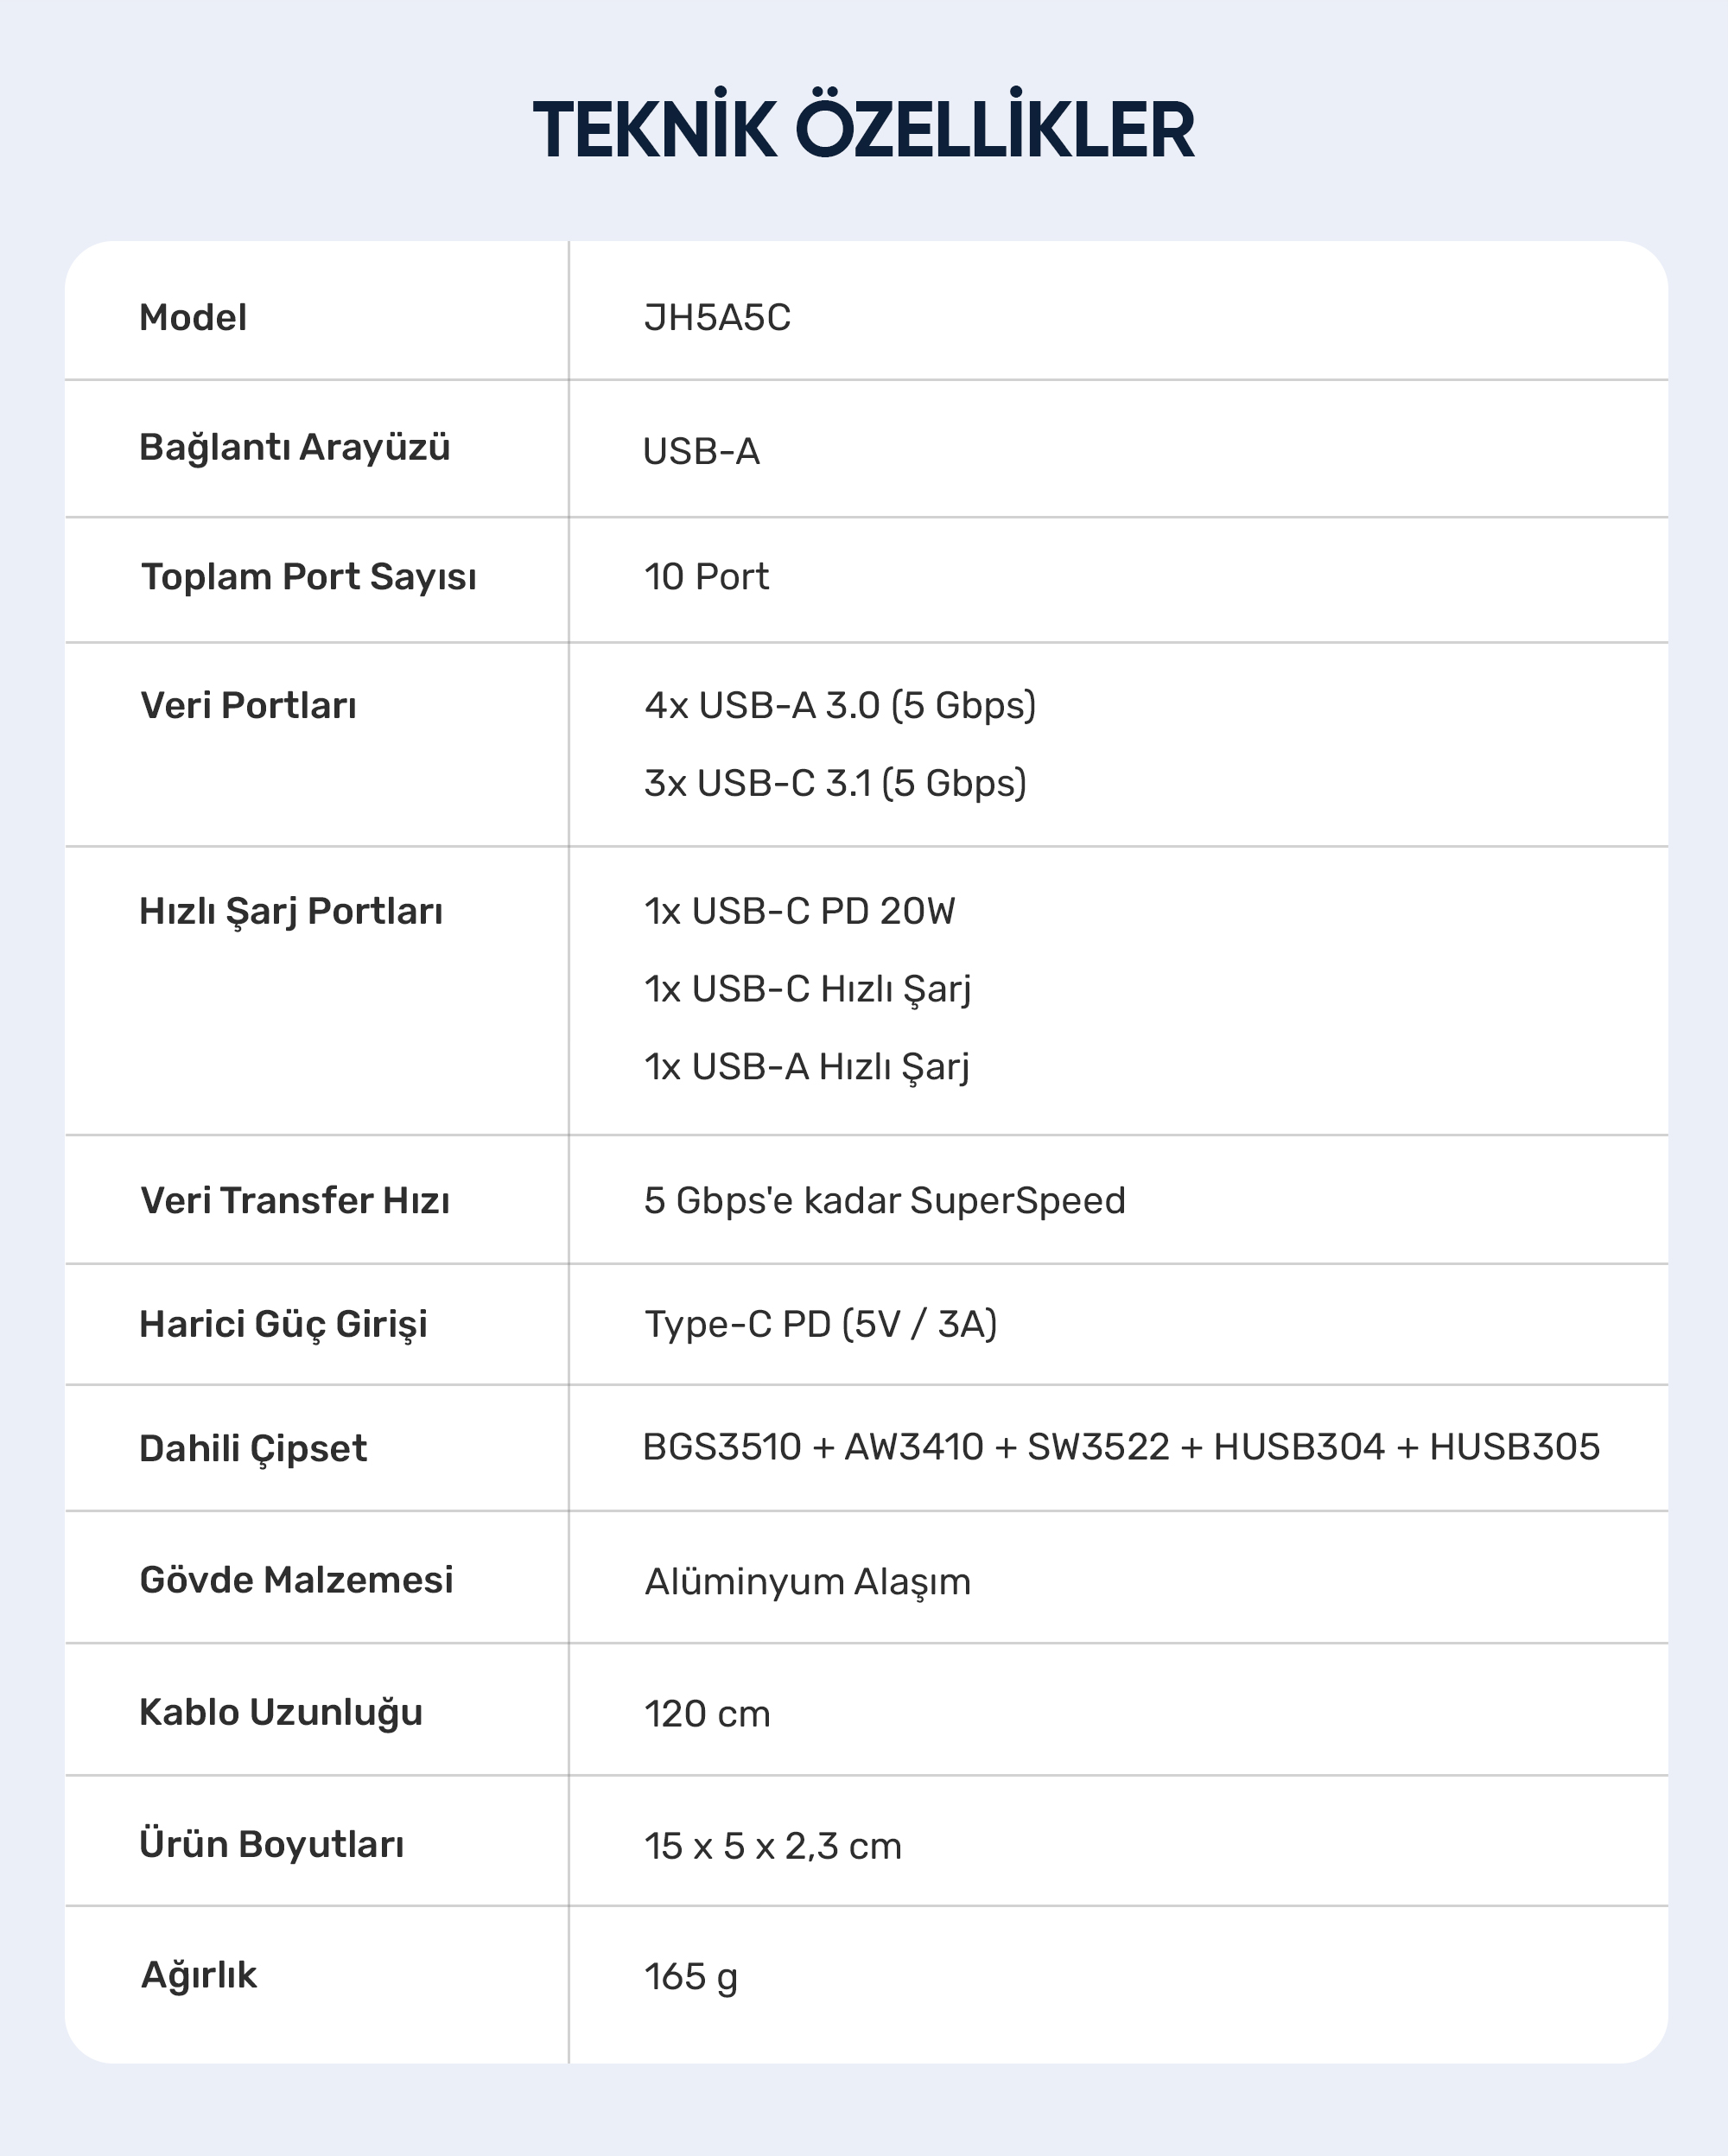Image resolution: width=1728 pixels, height=2156 pixels.
Task: Click the 3x USB-C 3.1 line
Action: point(835,782)
